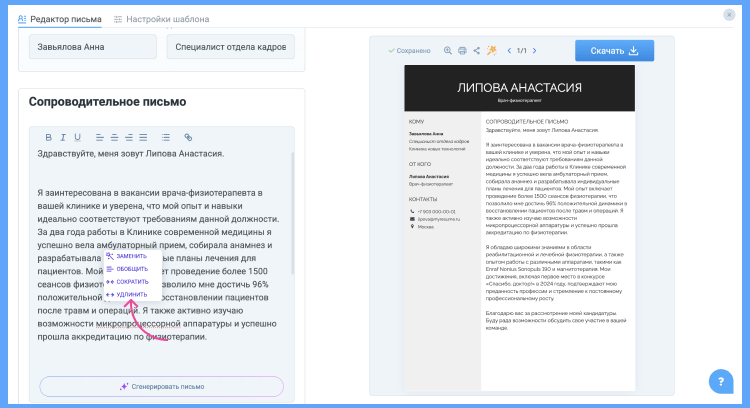Align text to the left
This screenshot has height=408, width=750.
point(100,137)
